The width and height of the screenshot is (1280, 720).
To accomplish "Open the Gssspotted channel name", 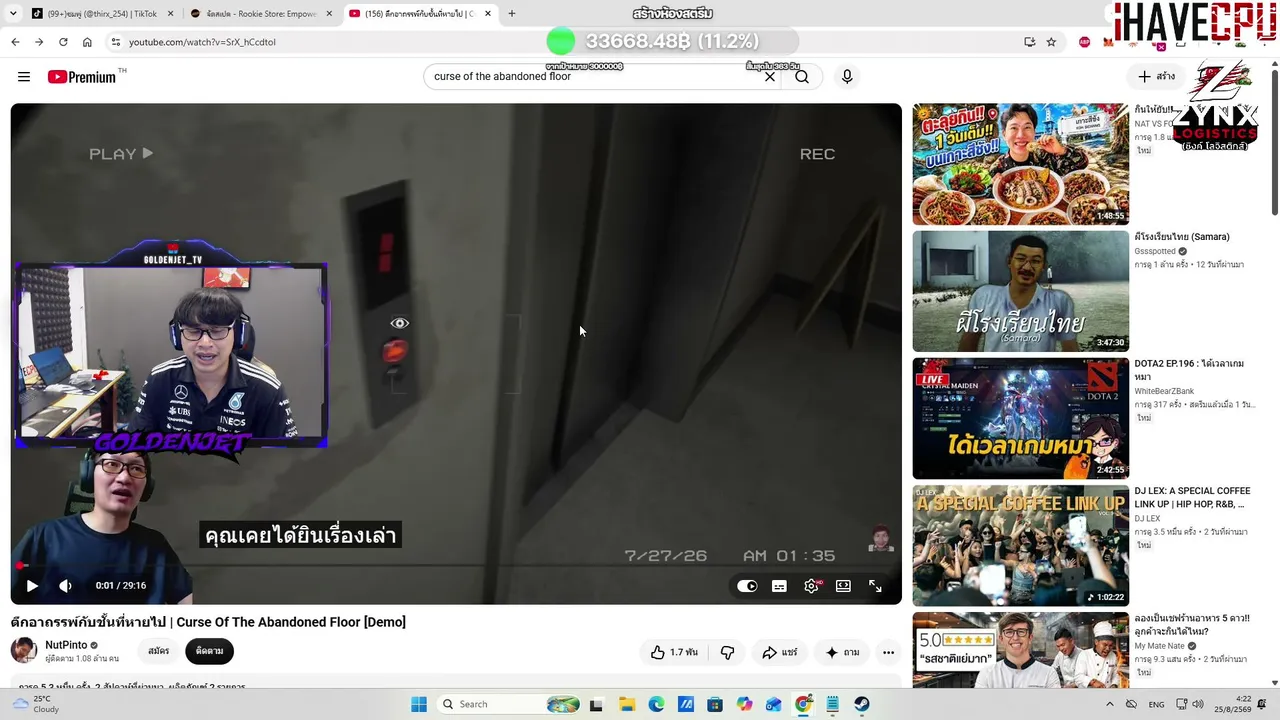I will (x=1154, y=251).
